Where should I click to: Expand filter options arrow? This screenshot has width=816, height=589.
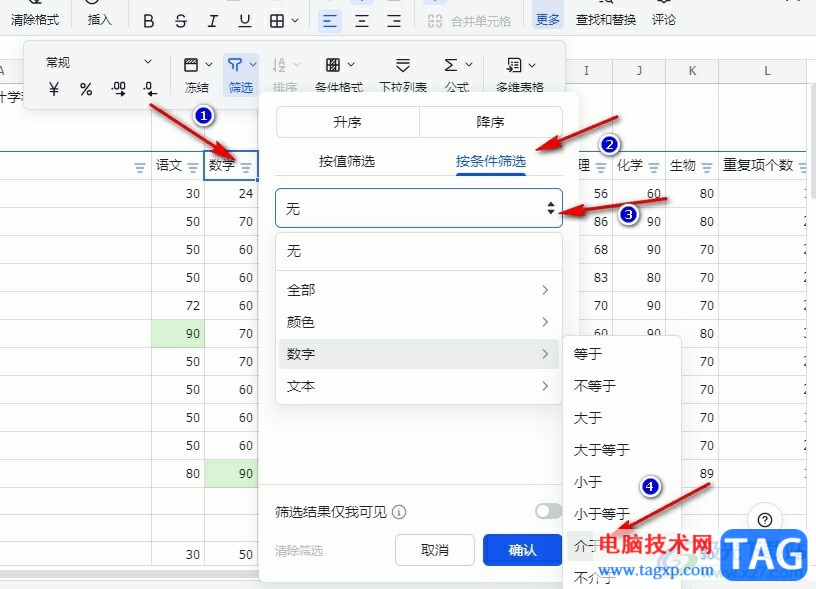coord(253,65)
